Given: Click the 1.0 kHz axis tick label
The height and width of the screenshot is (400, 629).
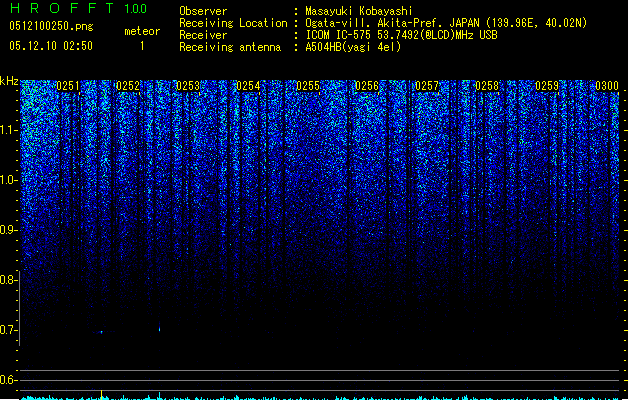Looking at the screenshot, I should [8, 180].
